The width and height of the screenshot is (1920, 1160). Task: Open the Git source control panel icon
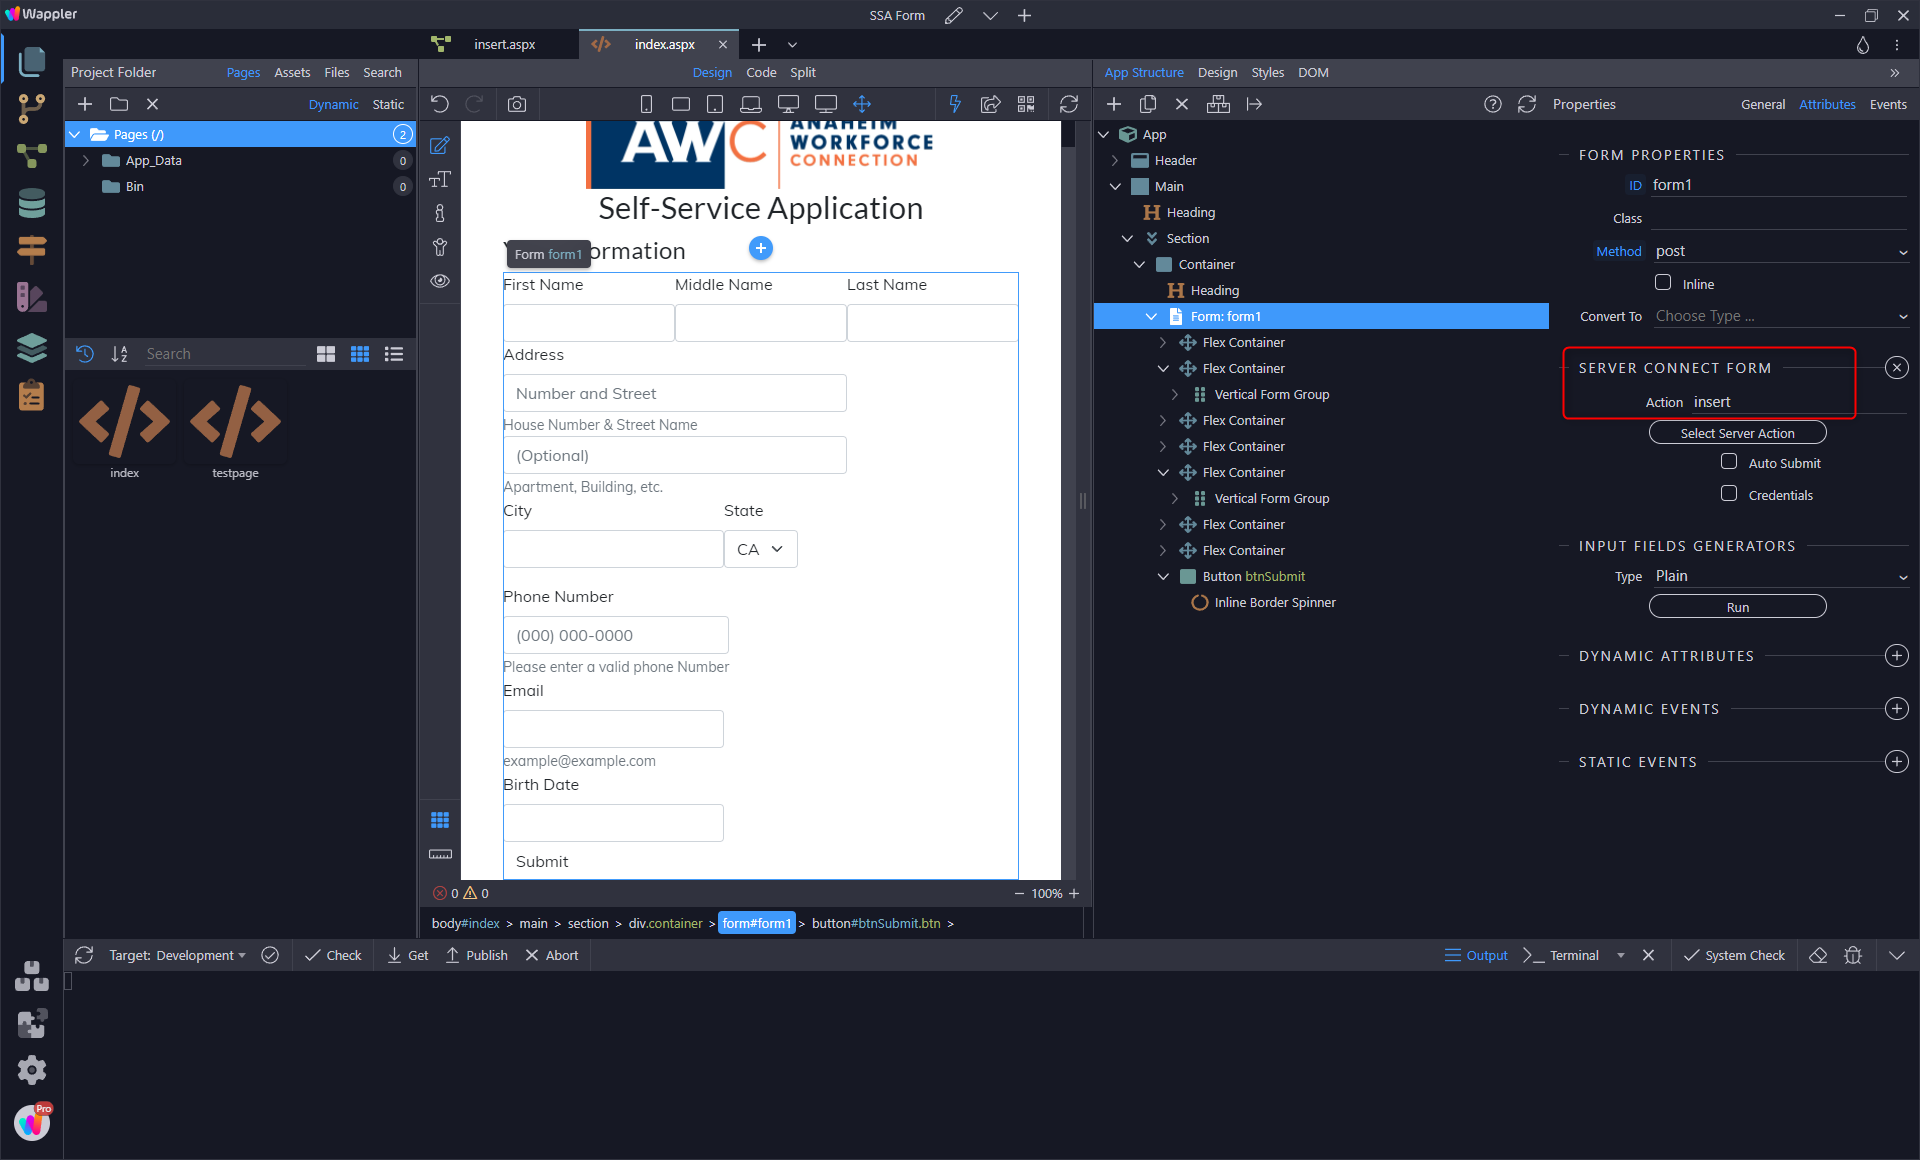pyautogui.click(x=32, y=108)
